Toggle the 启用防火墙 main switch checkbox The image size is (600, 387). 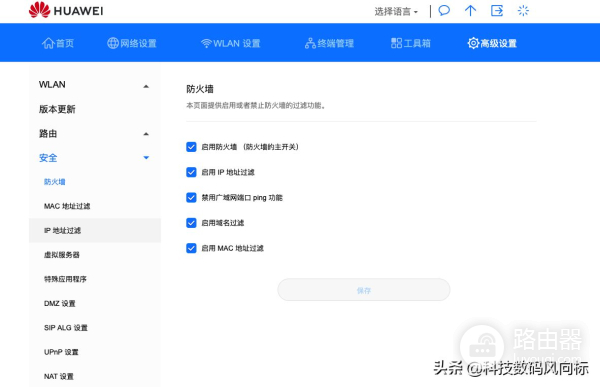pos(191,147)
